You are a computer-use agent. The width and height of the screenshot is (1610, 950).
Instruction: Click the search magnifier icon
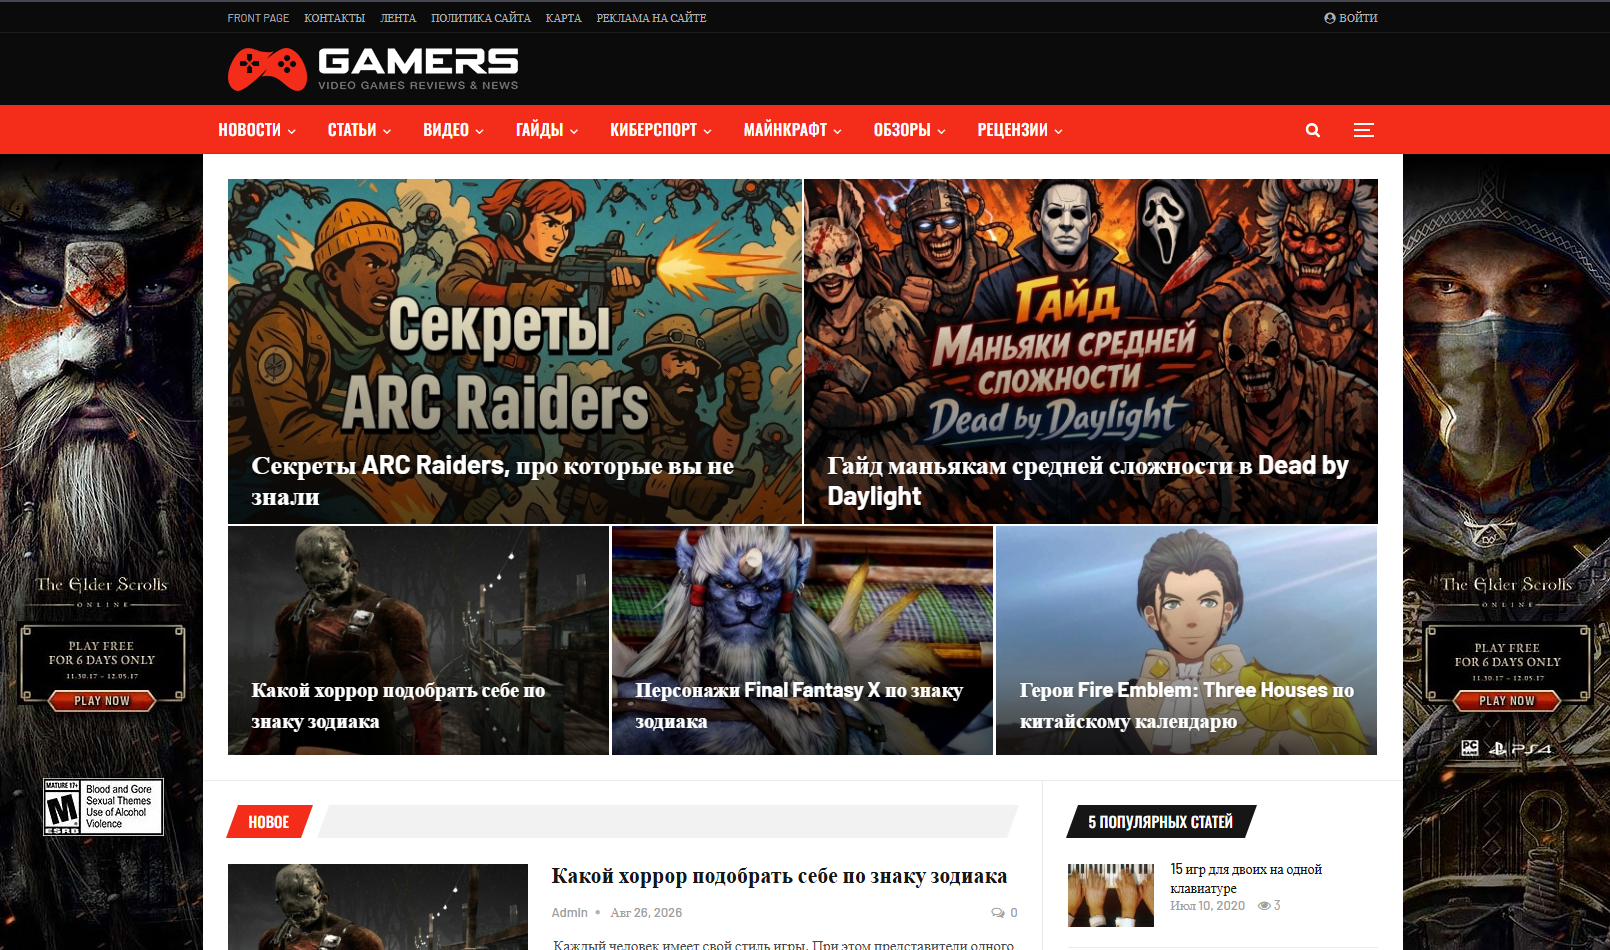point(1313,130)
